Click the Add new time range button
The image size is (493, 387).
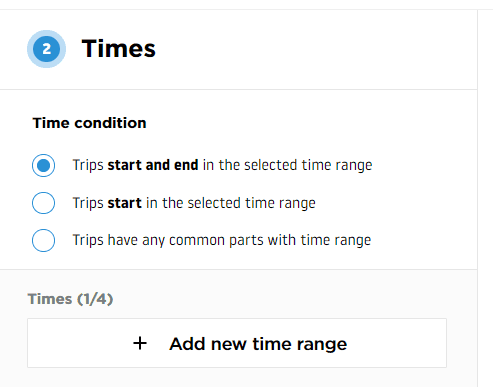pos(237,343)
